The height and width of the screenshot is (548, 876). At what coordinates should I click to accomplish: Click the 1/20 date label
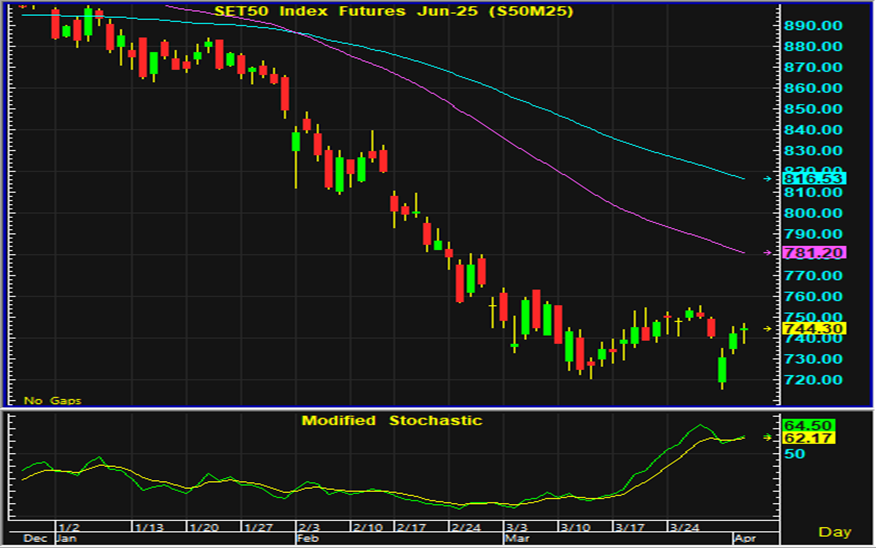(x=204, y=527)
